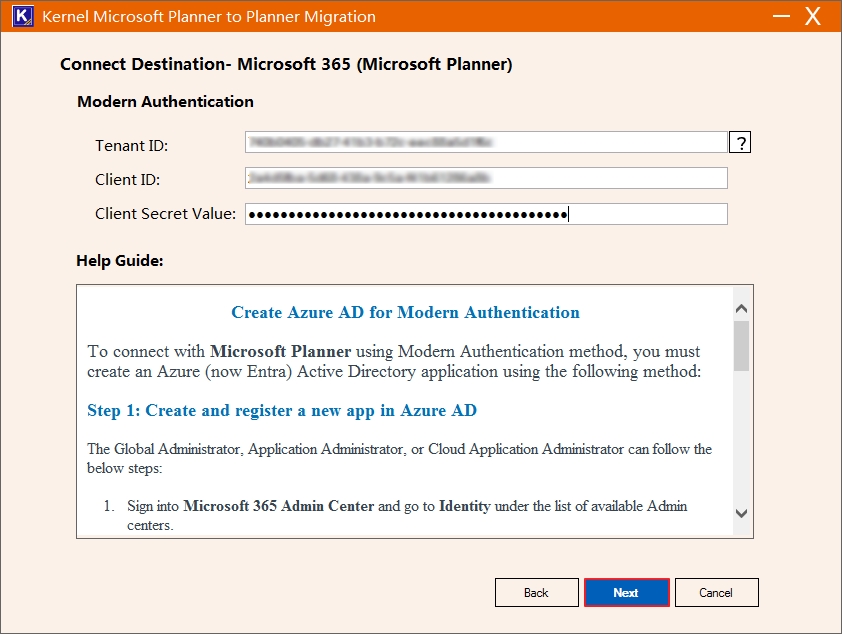Click the 'Tenant ID:' label
The image size is (842, 634).
pos(132,145)
